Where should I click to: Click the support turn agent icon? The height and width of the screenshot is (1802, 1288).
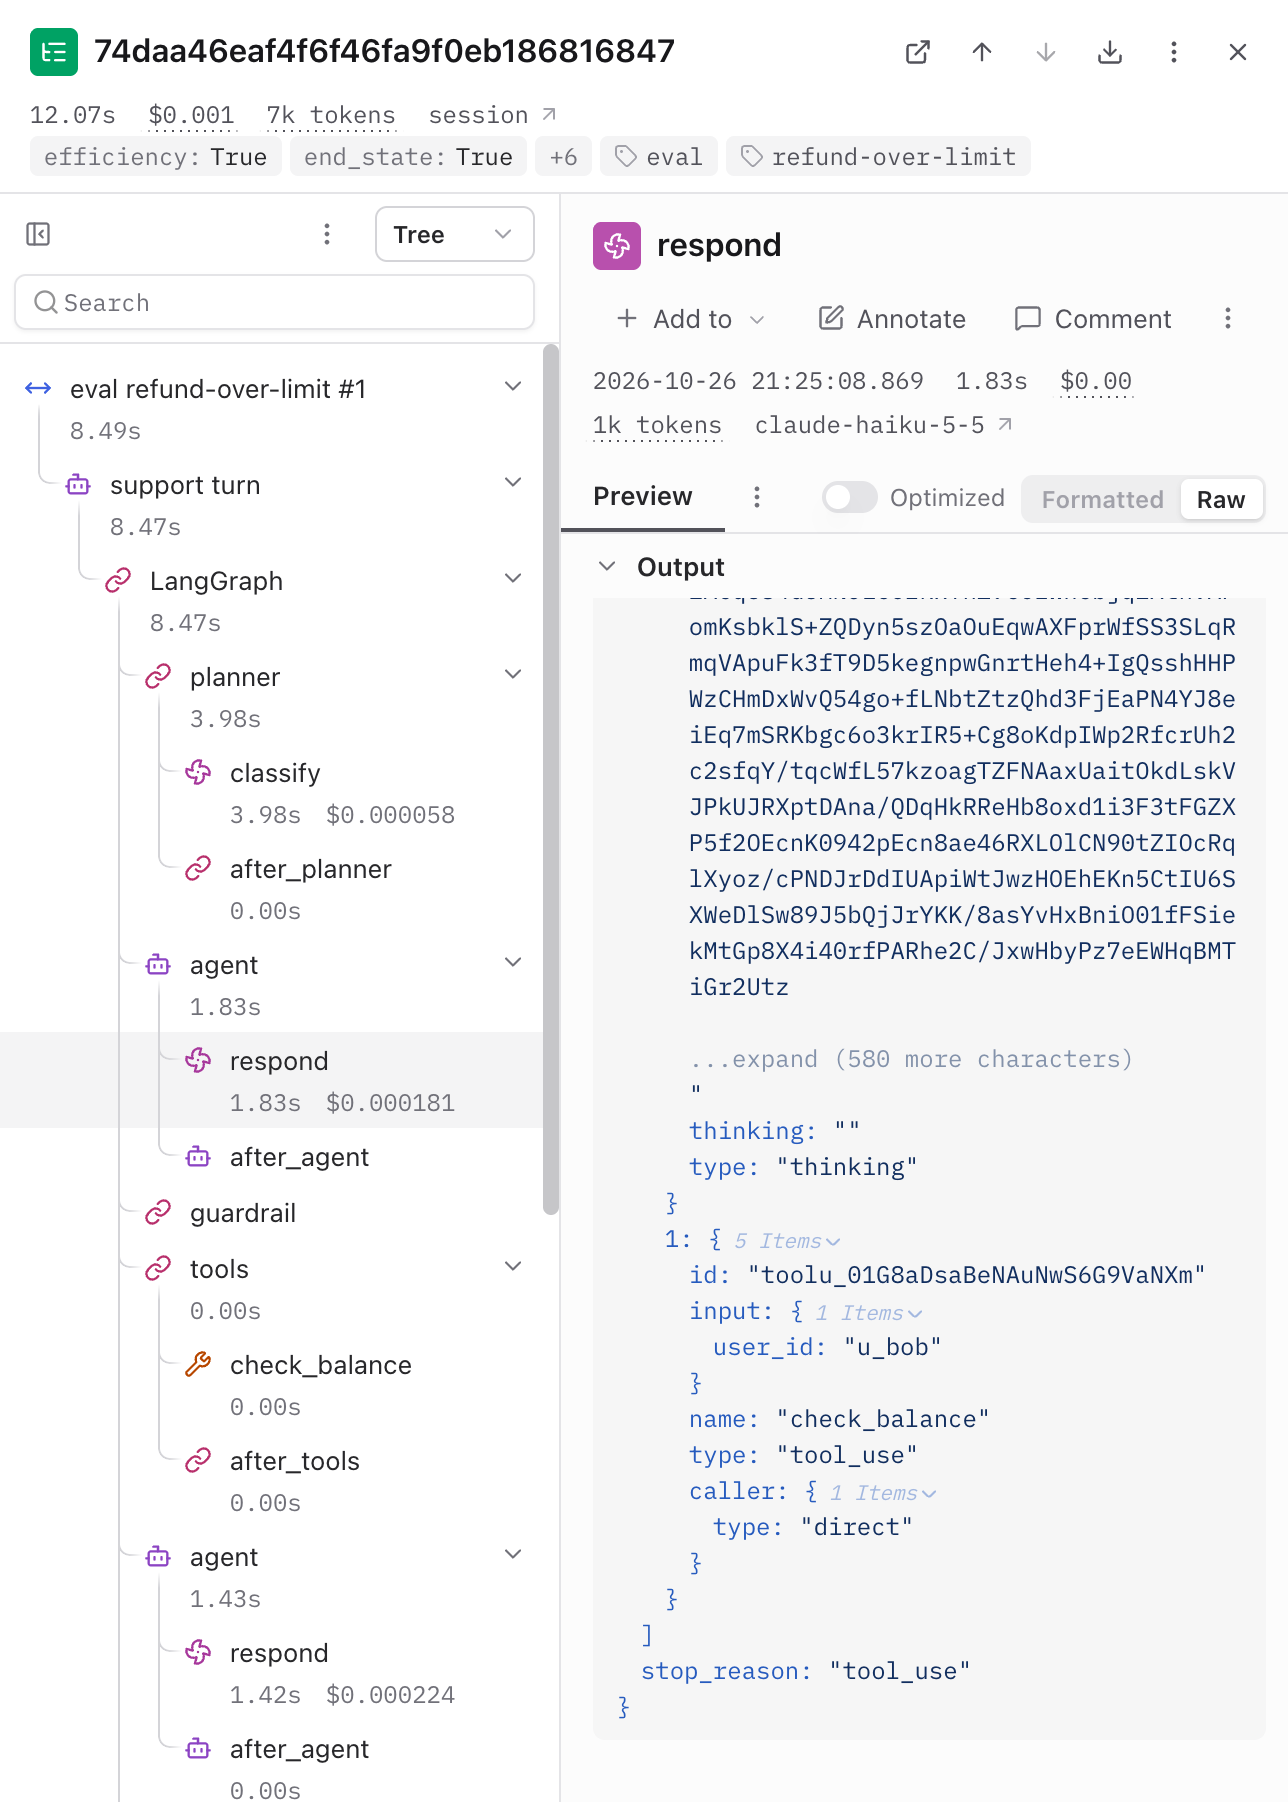(78, 484)
